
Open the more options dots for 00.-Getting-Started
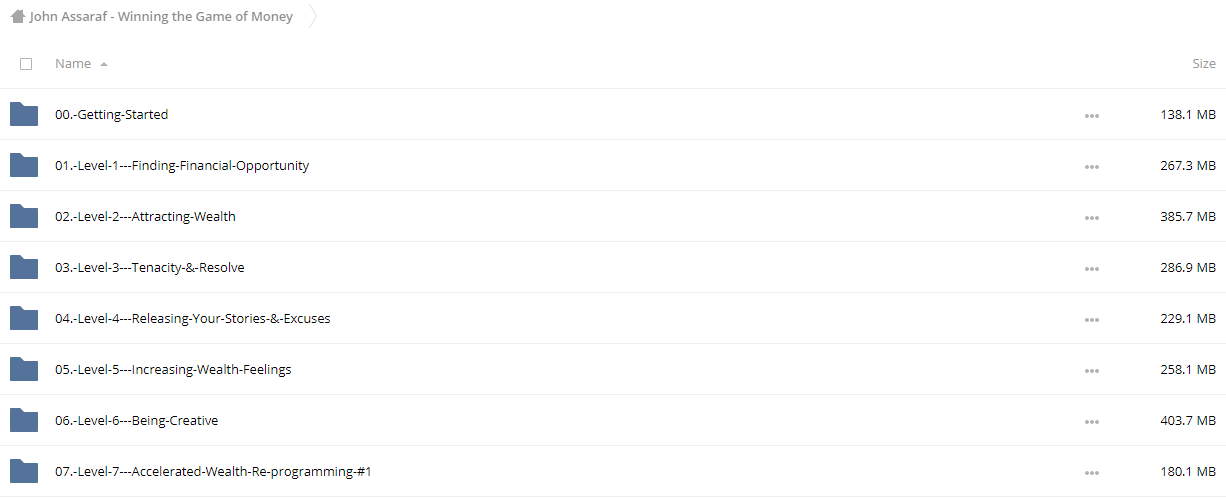(x=1091, y=115)
